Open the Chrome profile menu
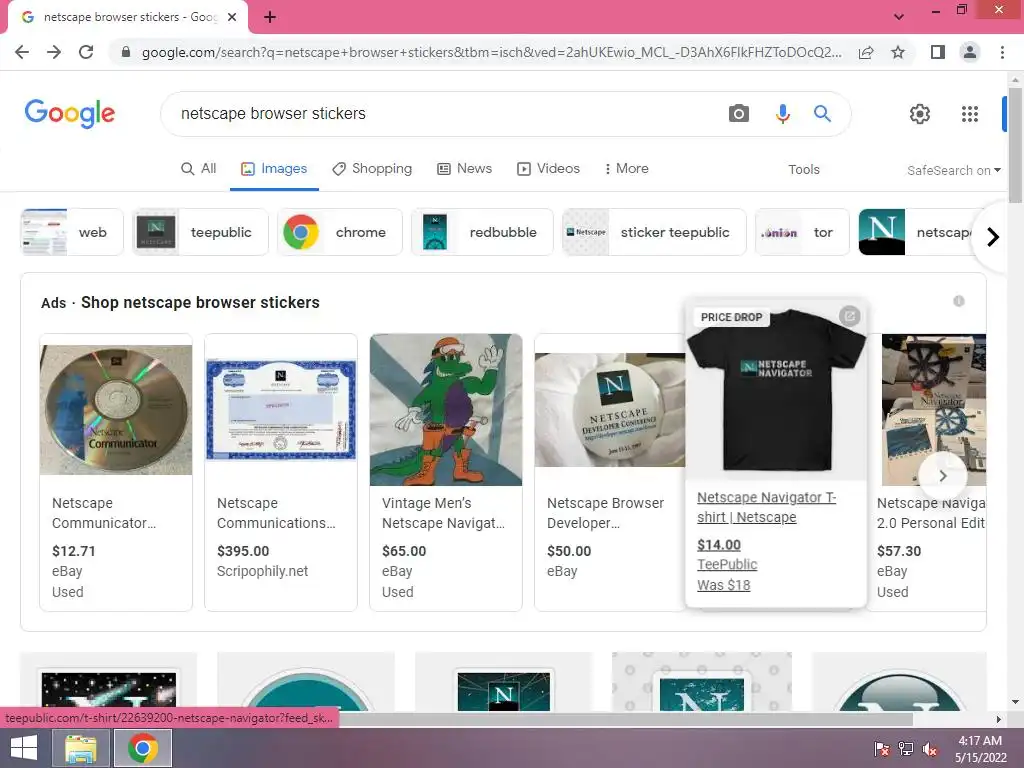Image resolution: width=1024 pixels, height=768 pixels. (970, 52)
